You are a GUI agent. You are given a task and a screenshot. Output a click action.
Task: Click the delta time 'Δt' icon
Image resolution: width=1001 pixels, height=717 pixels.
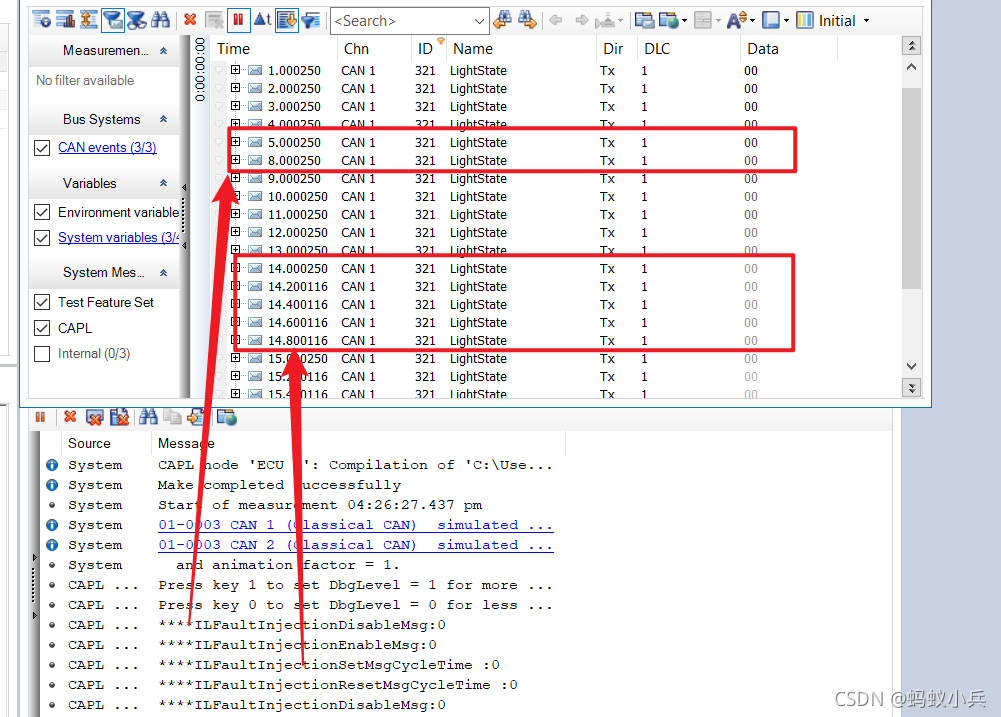click(x=262, y=20)
